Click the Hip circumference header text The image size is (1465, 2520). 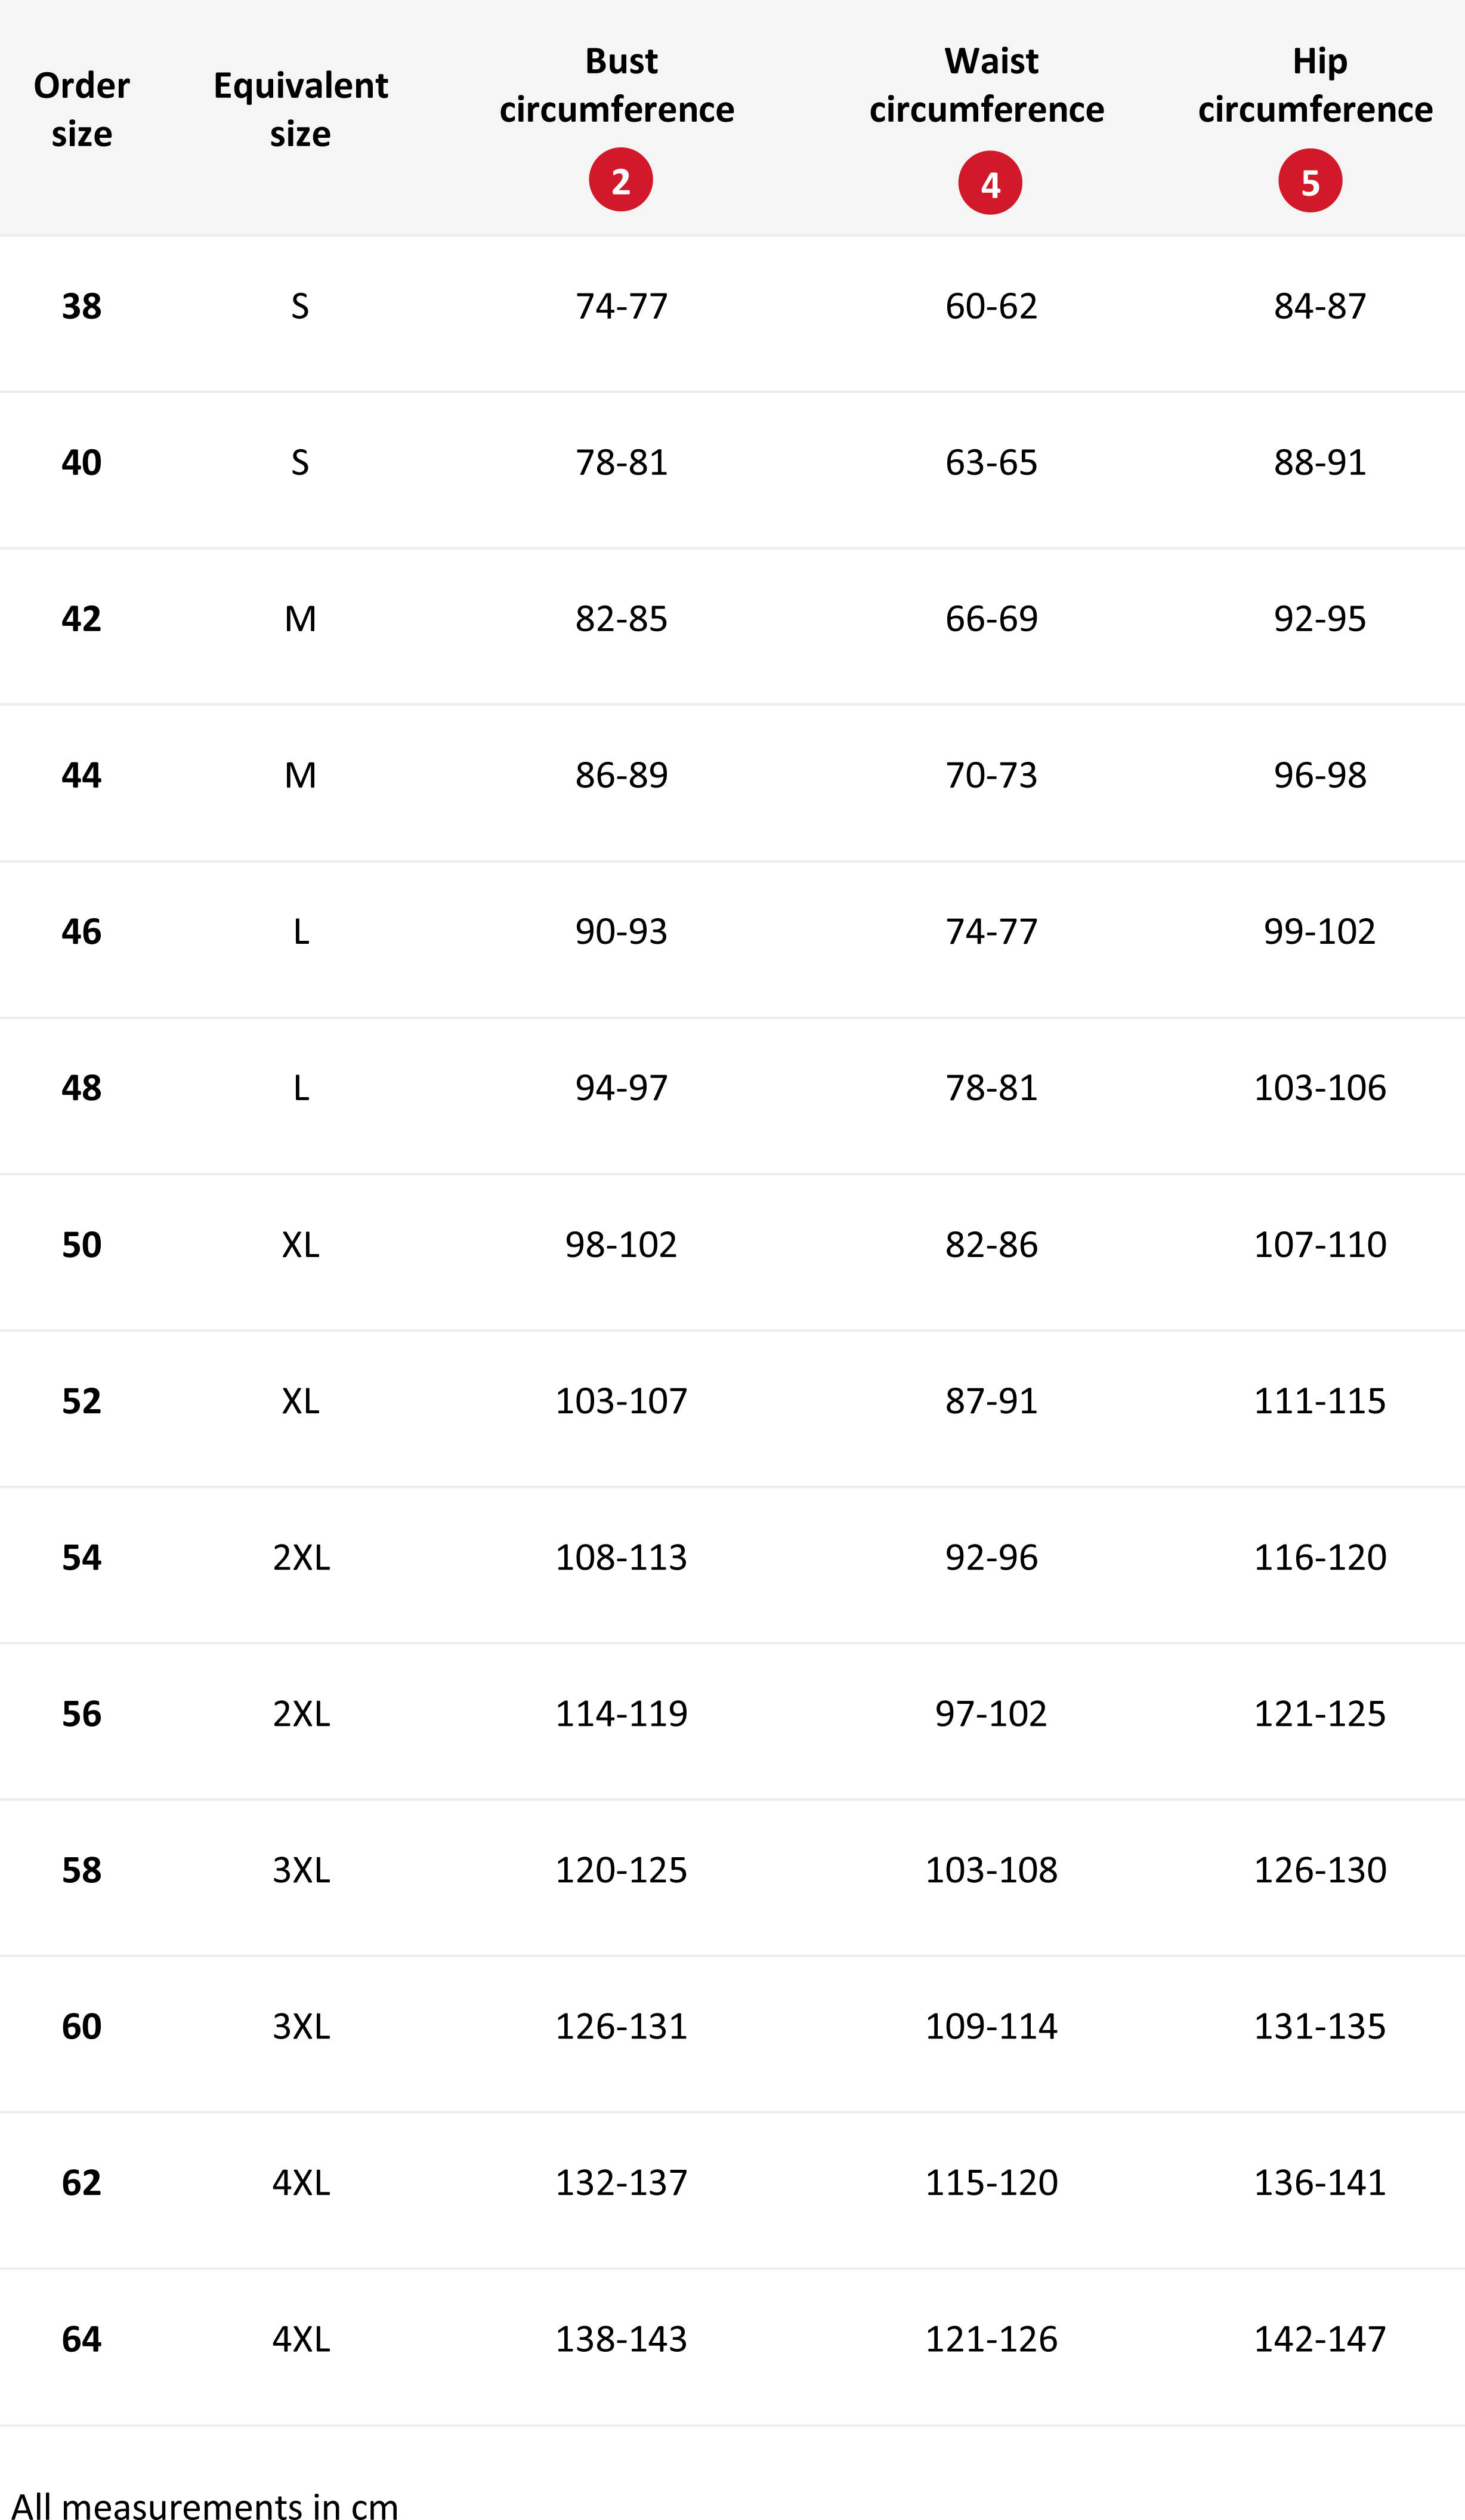[1316, 85]
